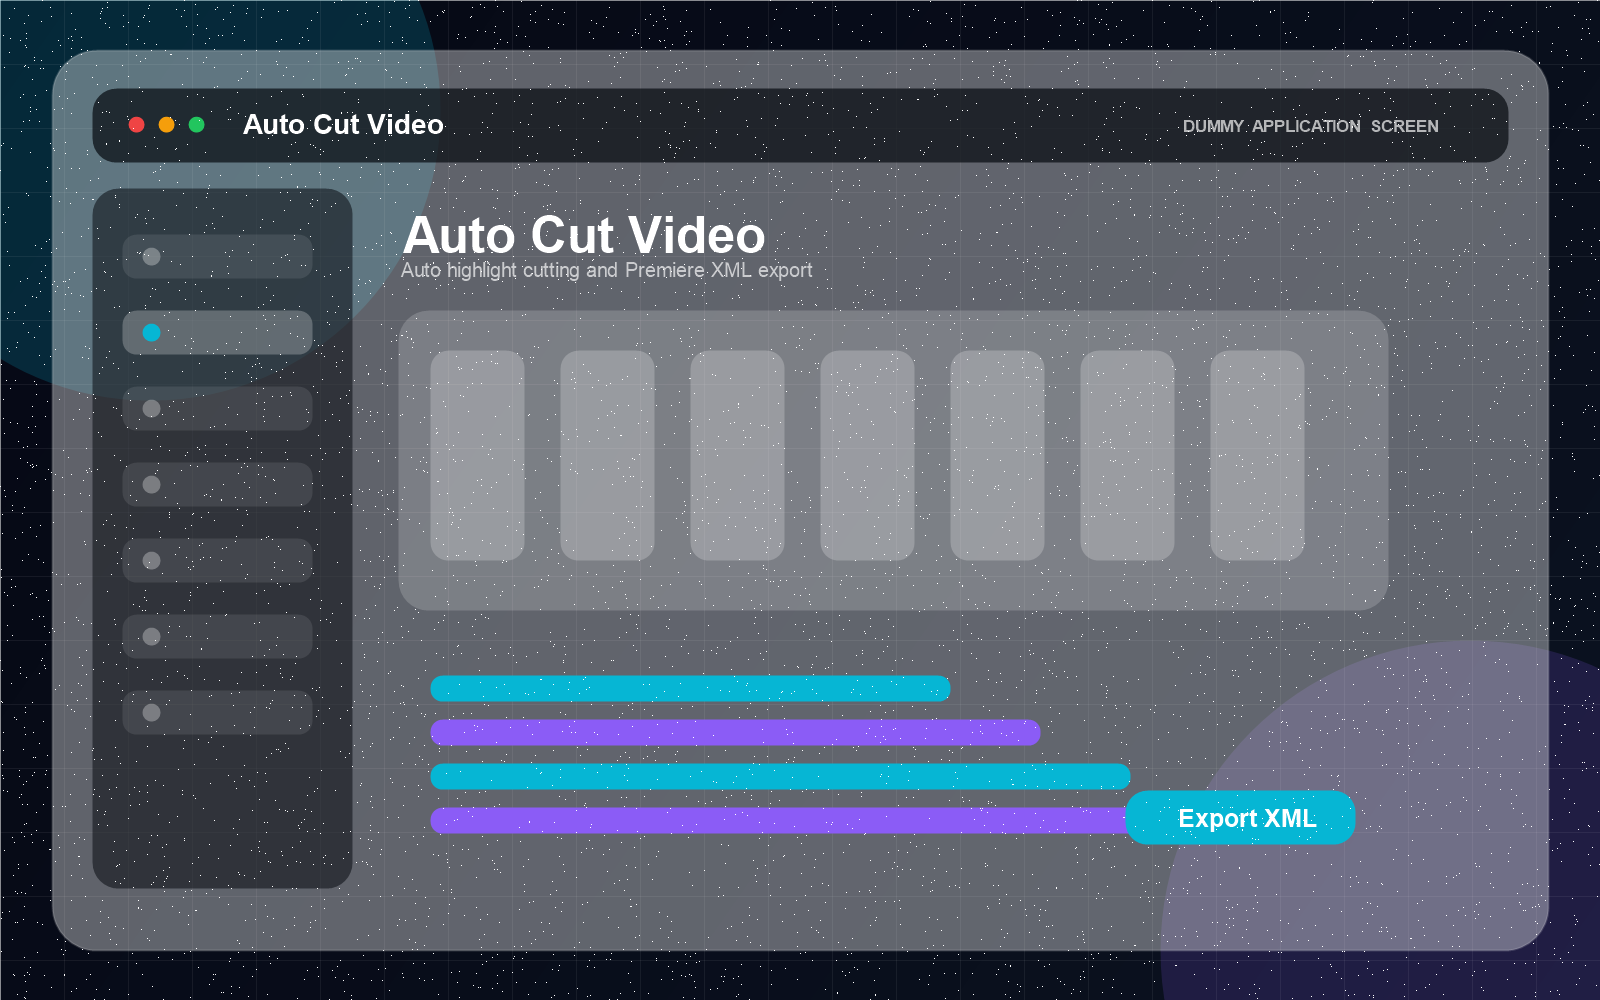Minimize the window with the orange dot
1600x1000 pixels.
click(167, 124)
